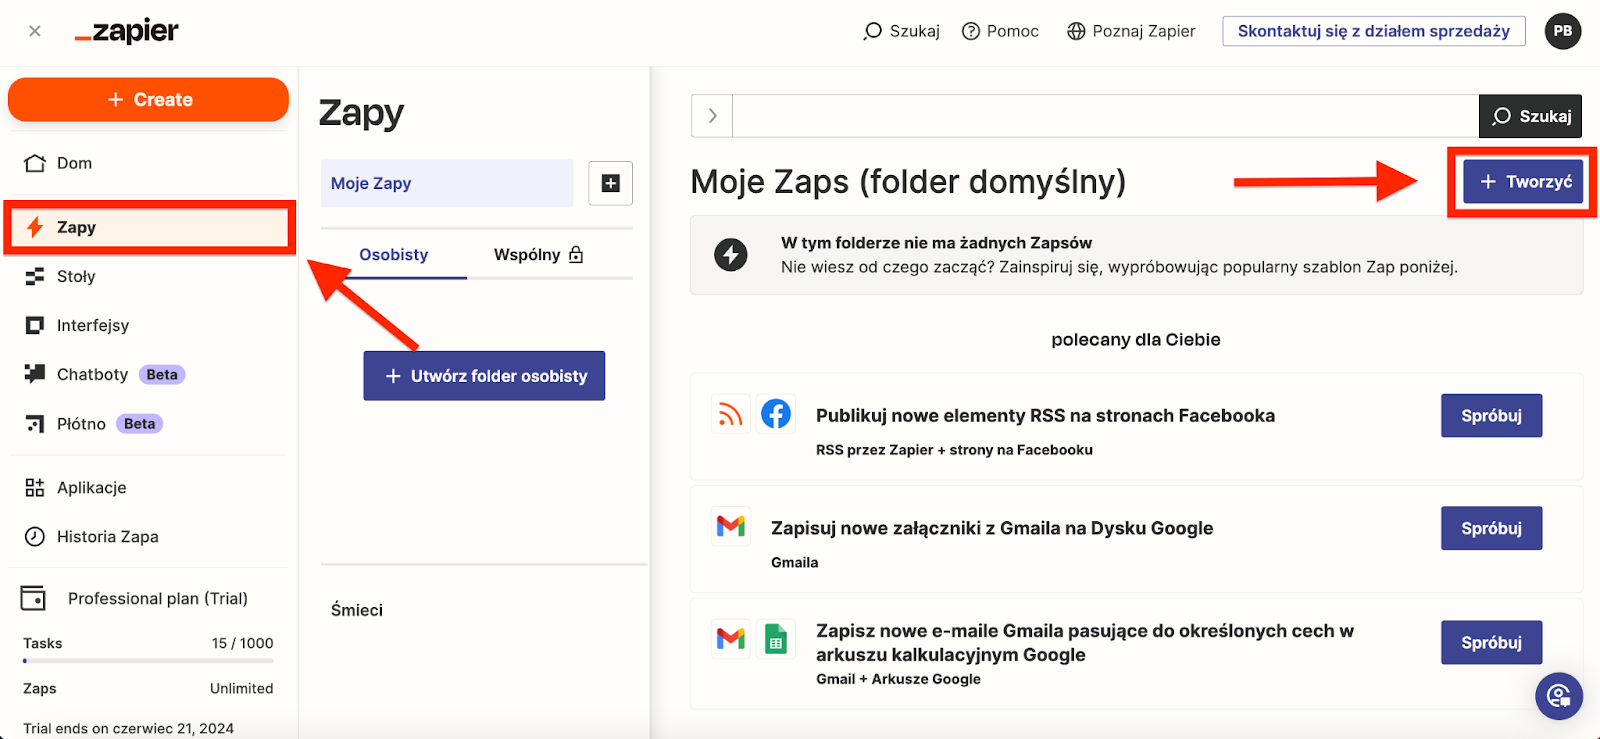
Task: Click 'Publikuj nowe elementy RSS' template title
Action: click(x=1045, y=416)
